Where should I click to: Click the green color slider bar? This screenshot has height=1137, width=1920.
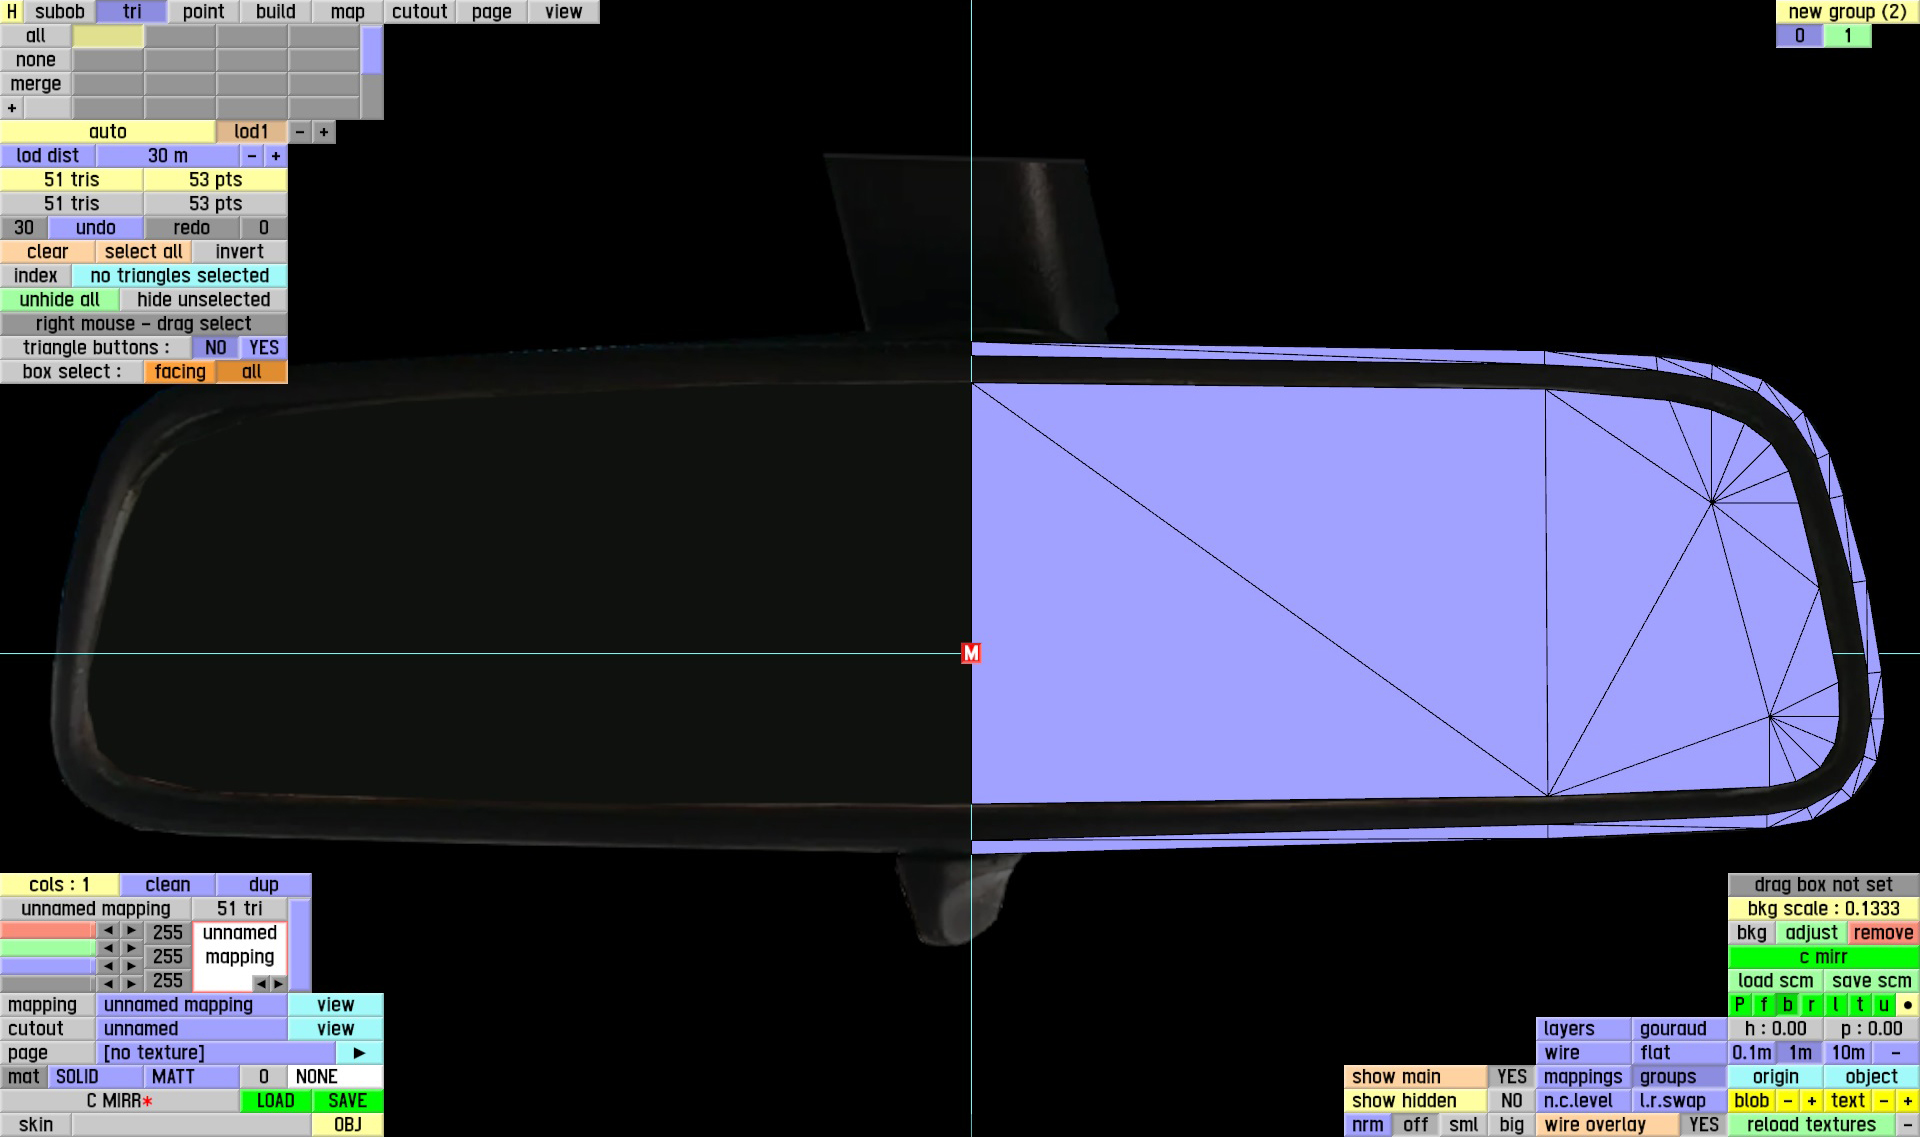pyautogui.click(x=47, y=948)
